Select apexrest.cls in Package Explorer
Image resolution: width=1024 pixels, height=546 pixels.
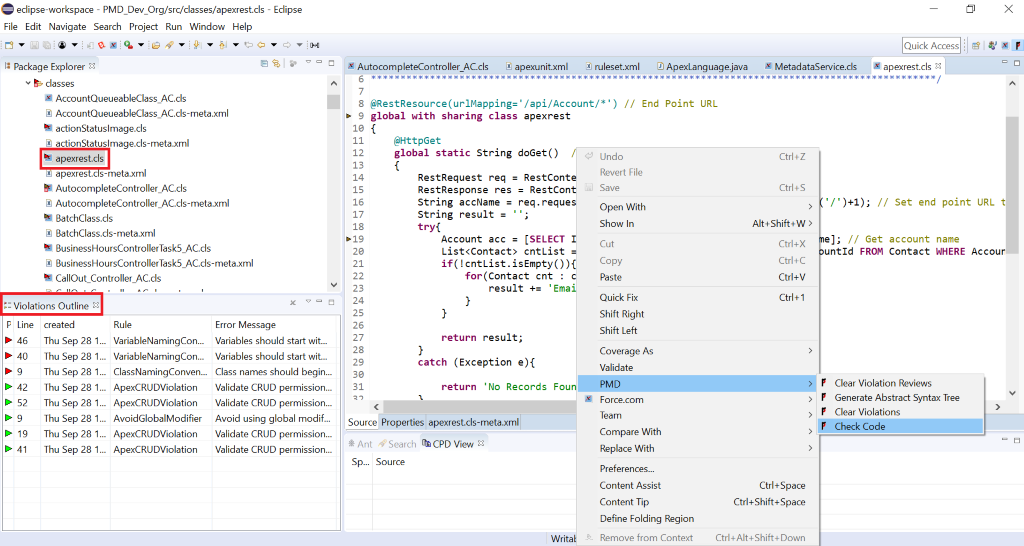tap(79, 158)
